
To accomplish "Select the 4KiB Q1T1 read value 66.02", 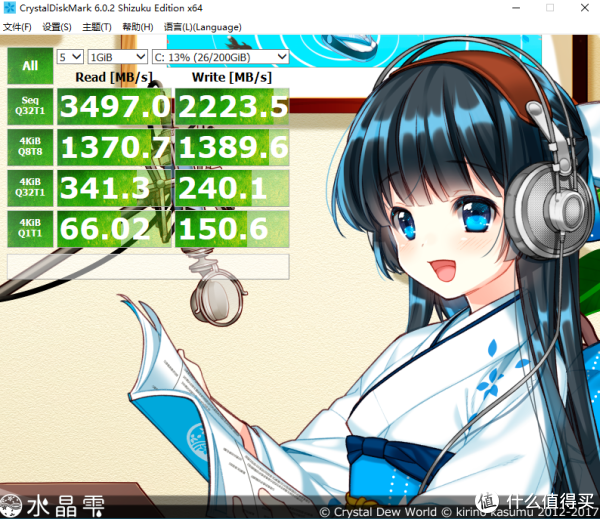I will coord(114,228).
